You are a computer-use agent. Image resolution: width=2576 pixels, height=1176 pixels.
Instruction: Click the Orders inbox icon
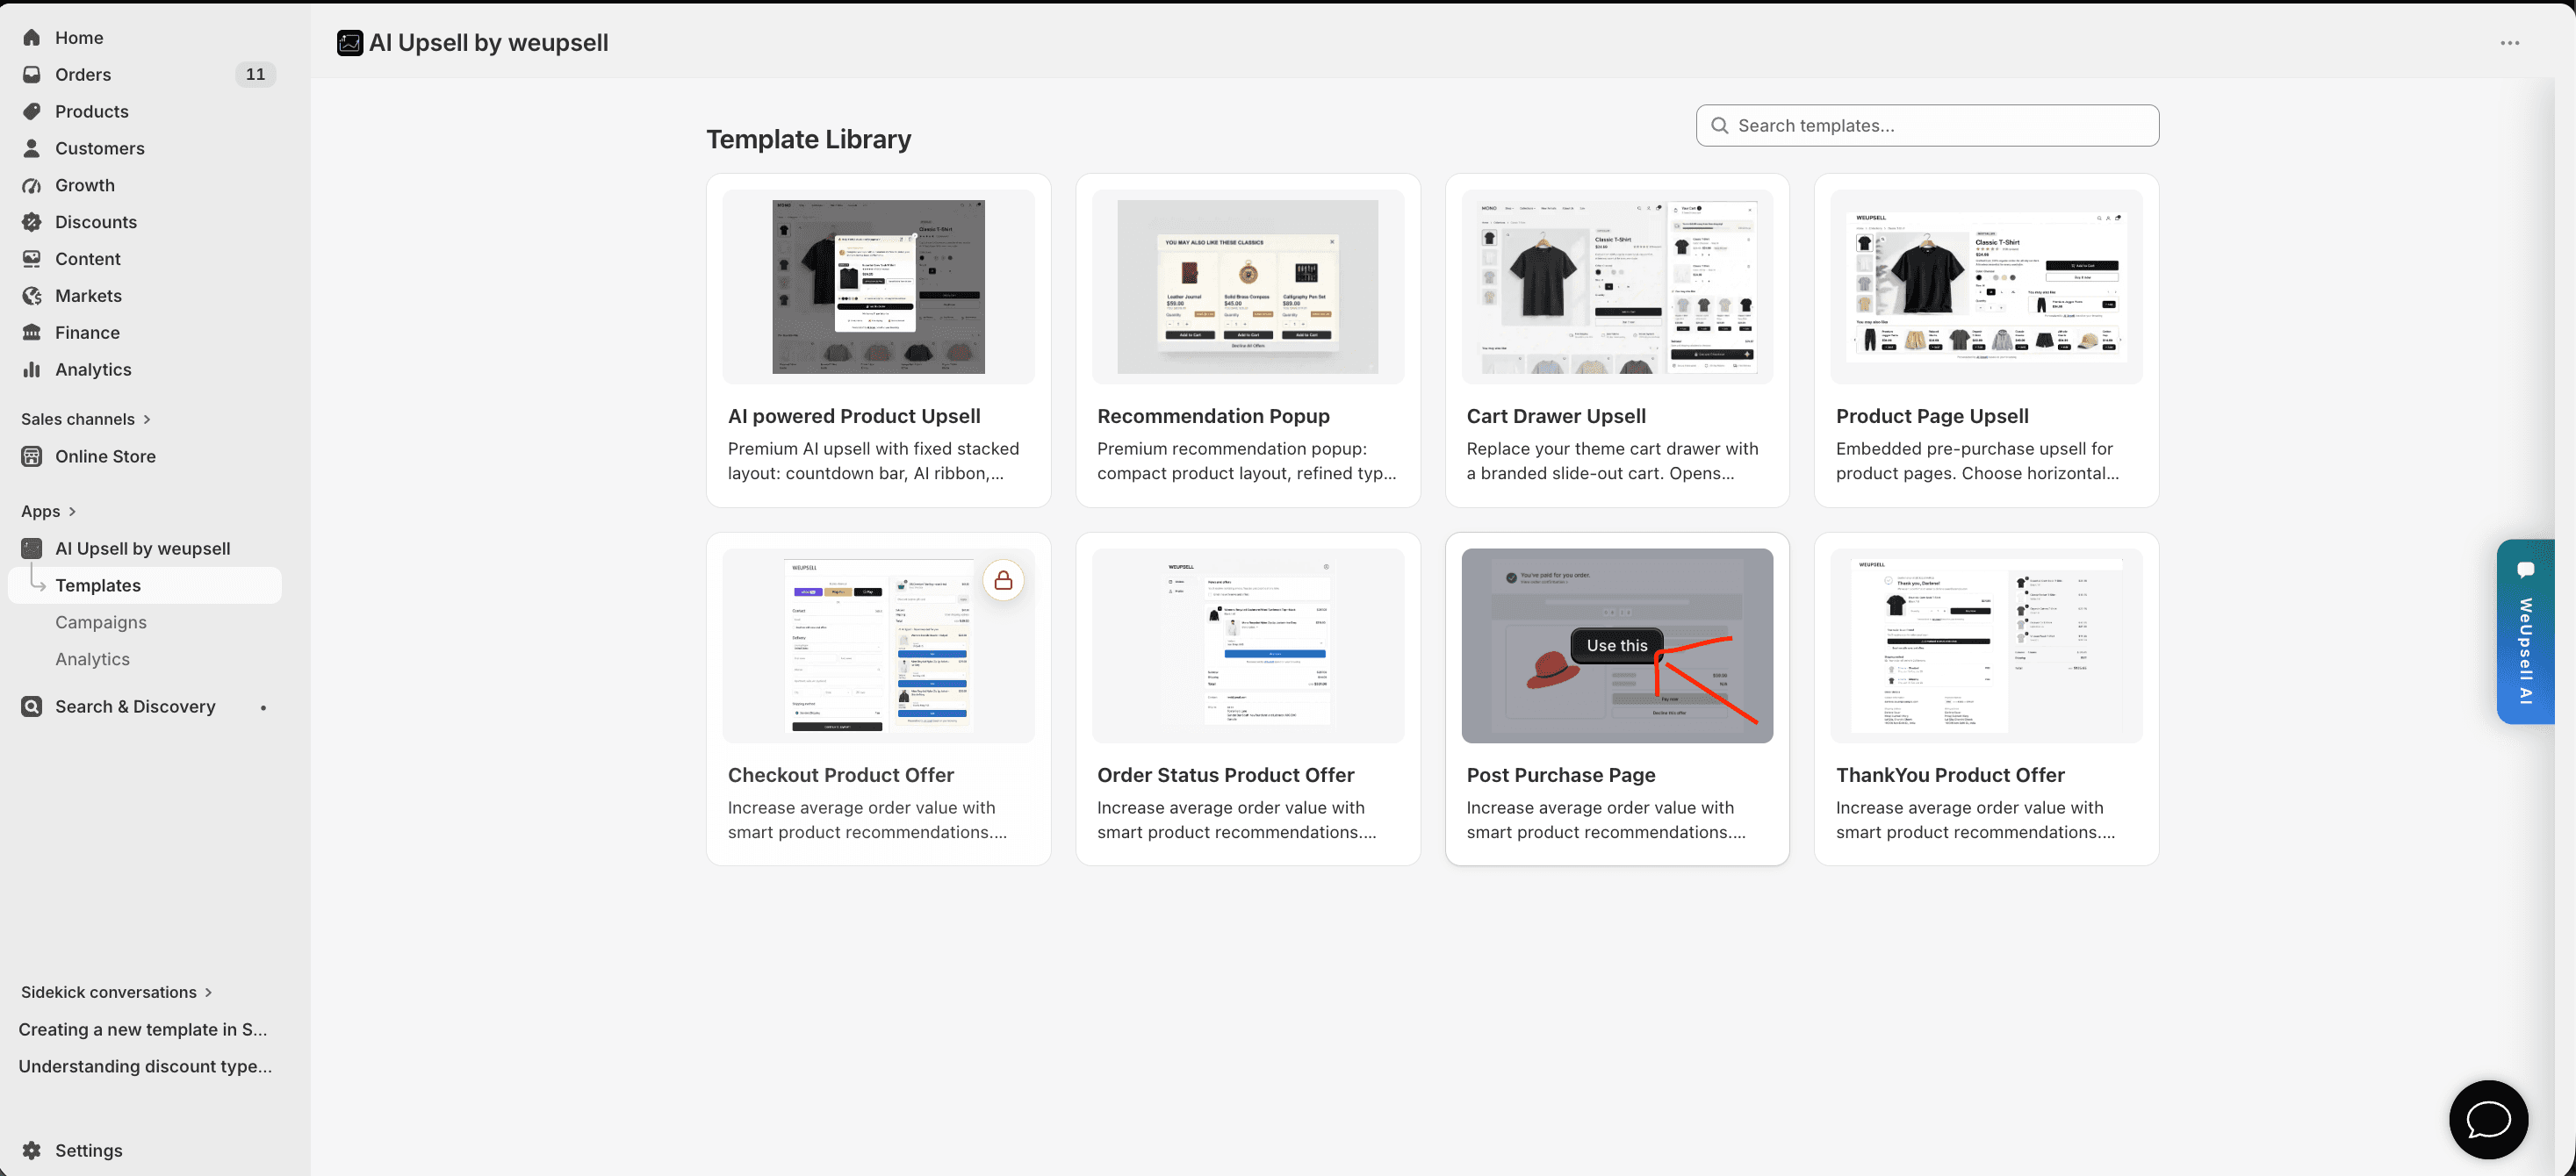click(32, 75)
